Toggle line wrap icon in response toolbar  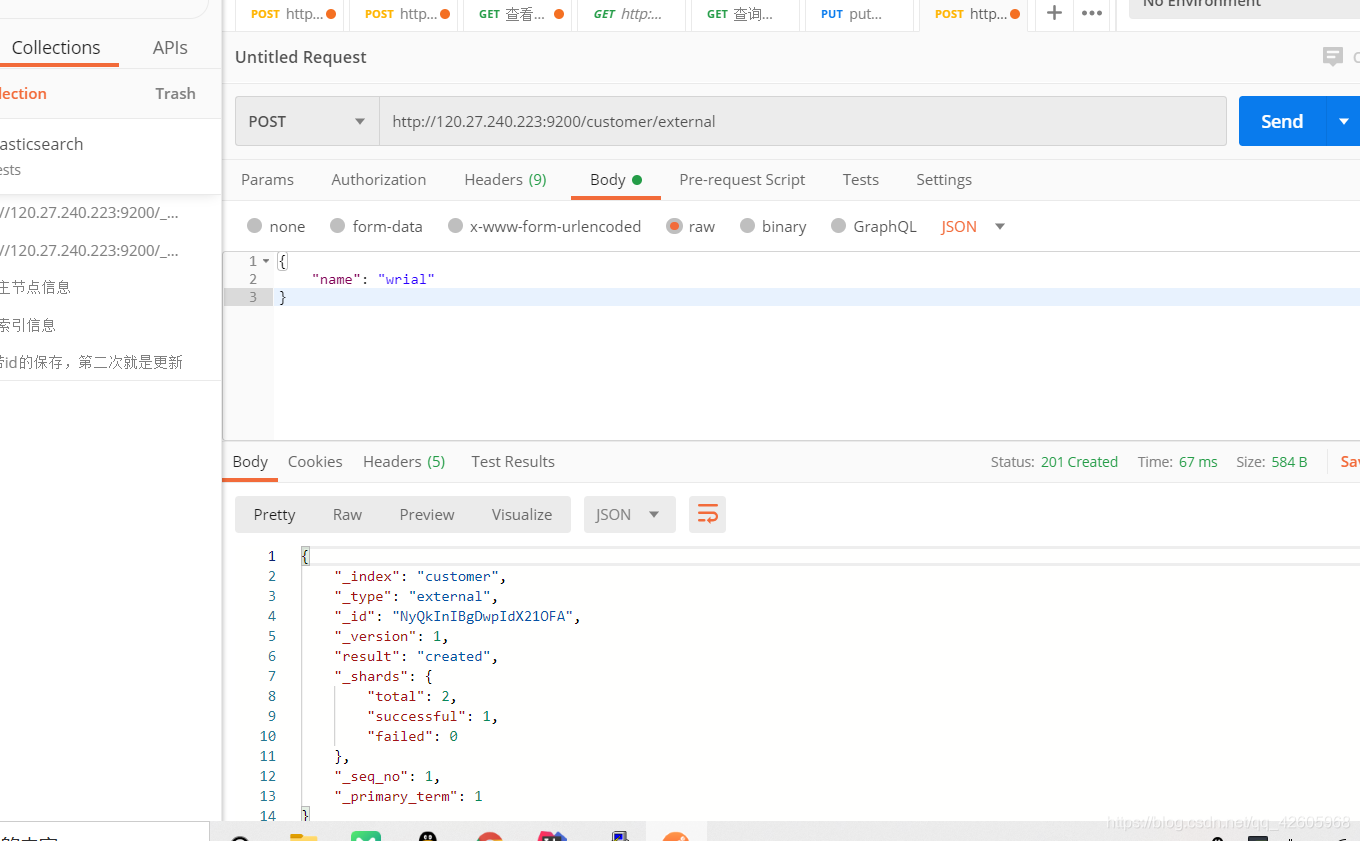click(x=707, y=514)
